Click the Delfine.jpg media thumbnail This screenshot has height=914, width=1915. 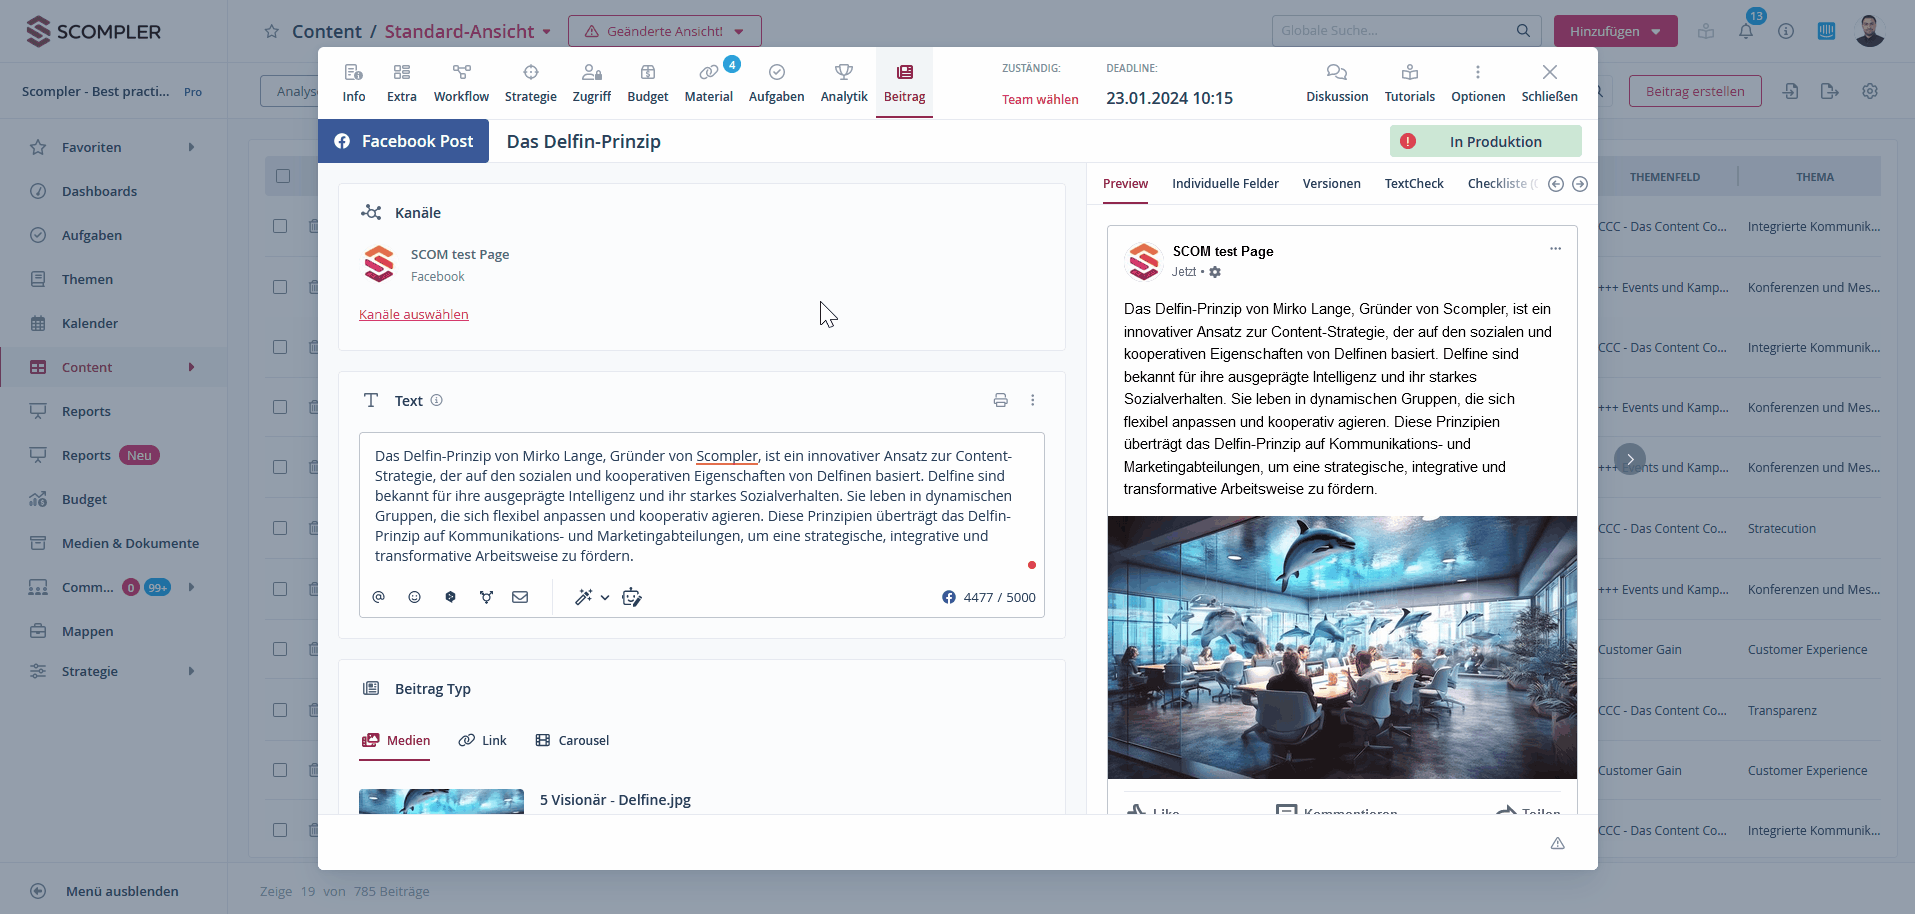coord(441,801)
